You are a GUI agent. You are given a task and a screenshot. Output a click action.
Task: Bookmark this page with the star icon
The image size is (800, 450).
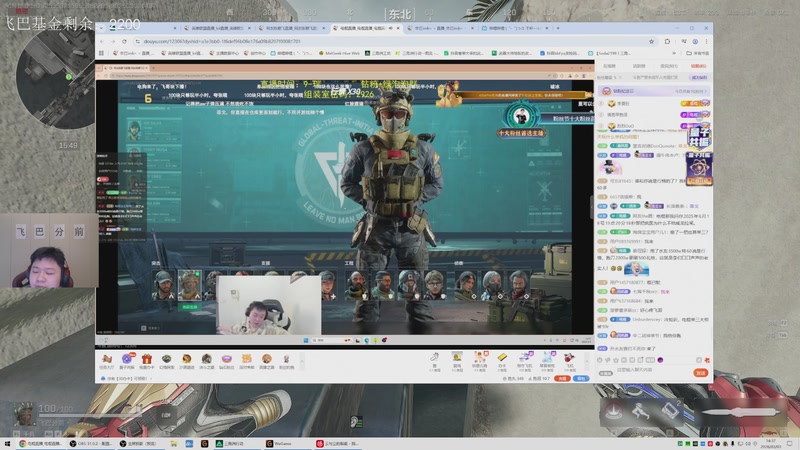652,41
